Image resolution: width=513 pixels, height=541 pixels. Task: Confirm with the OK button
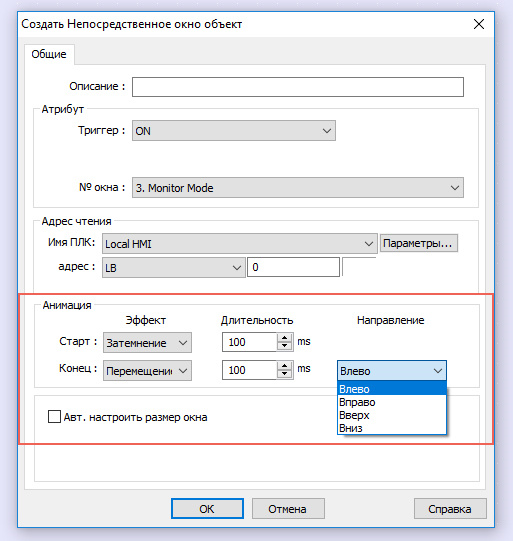[x=207, y=509]
